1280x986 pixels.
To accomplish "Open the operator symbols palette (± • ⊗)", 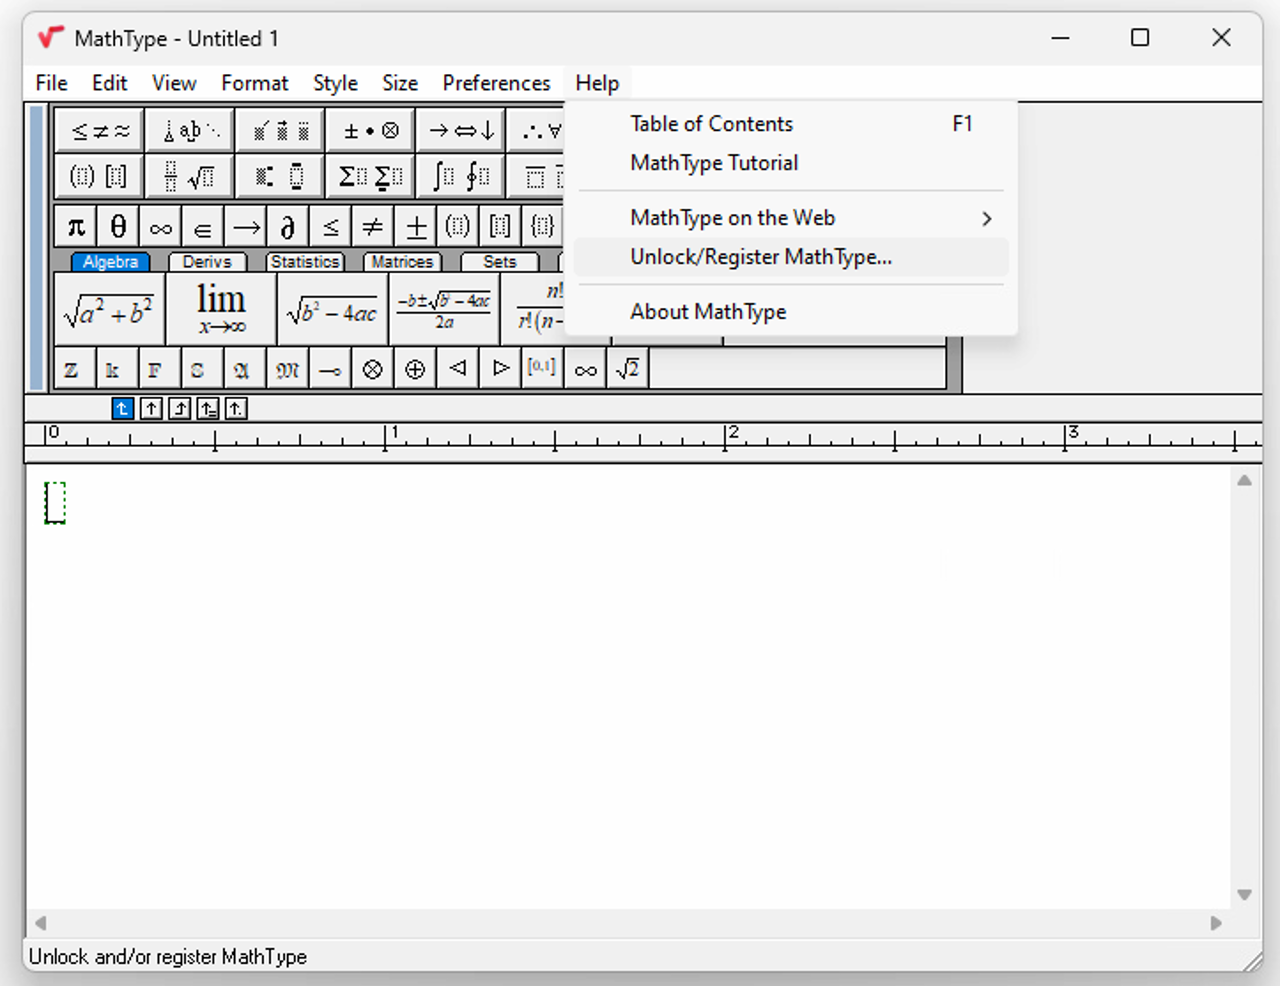I will [x=370, y=130].
